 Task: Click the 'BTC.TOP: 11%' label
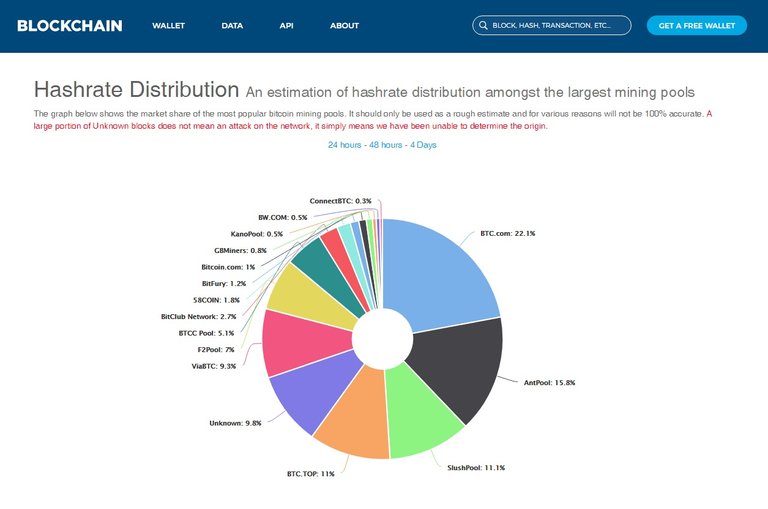(311, 474)
